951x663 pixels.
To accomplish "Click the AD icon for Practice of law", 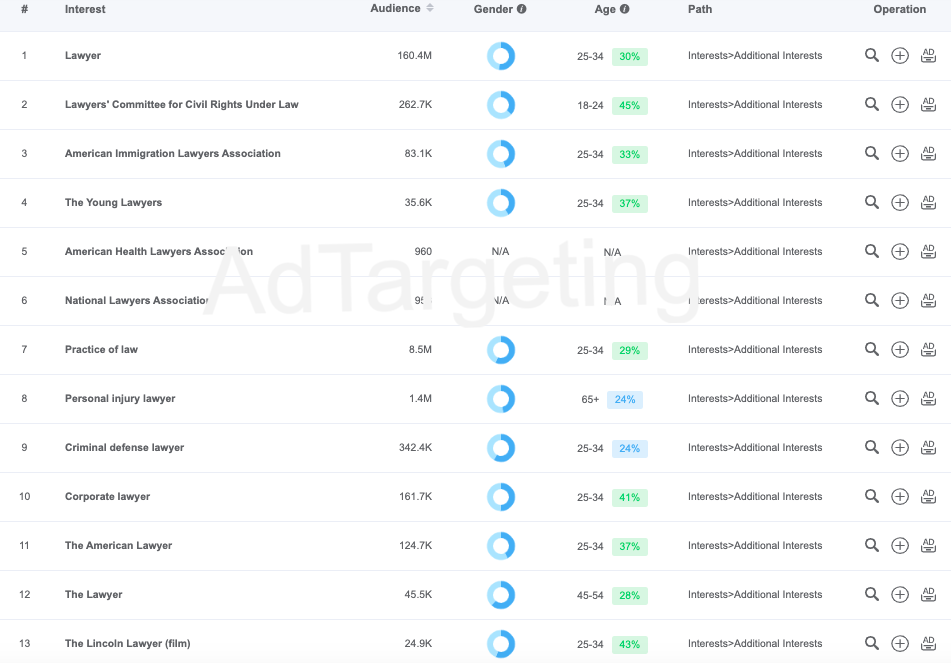I will click(x=928, y=349).
